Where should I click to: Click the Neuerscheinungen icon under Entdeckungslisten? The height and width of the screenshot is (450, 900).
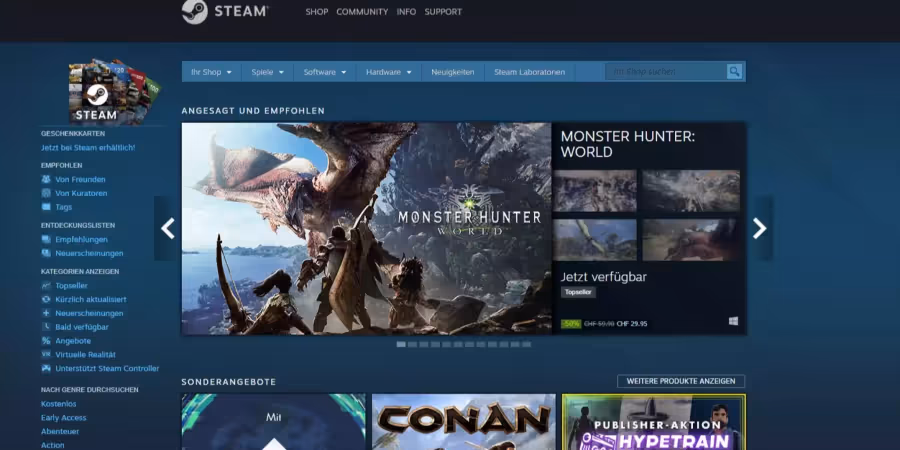46,253
